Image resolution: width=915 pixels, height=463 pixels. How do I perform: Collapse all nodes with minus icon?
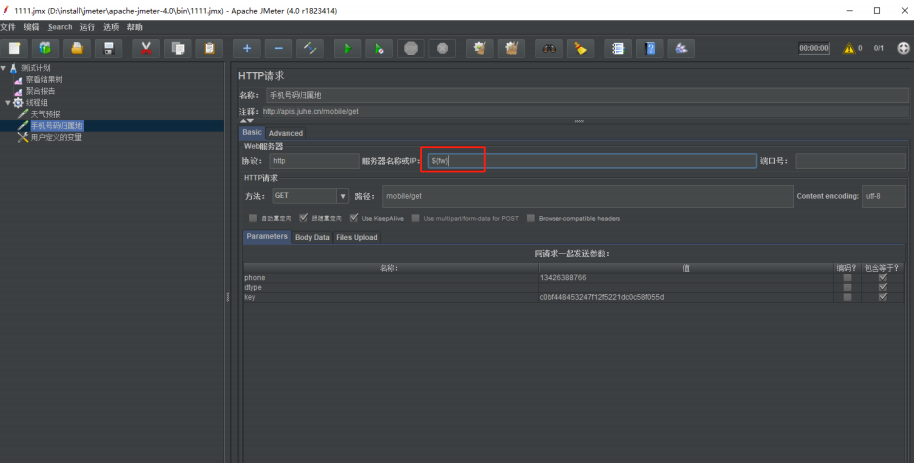(278, 48)
